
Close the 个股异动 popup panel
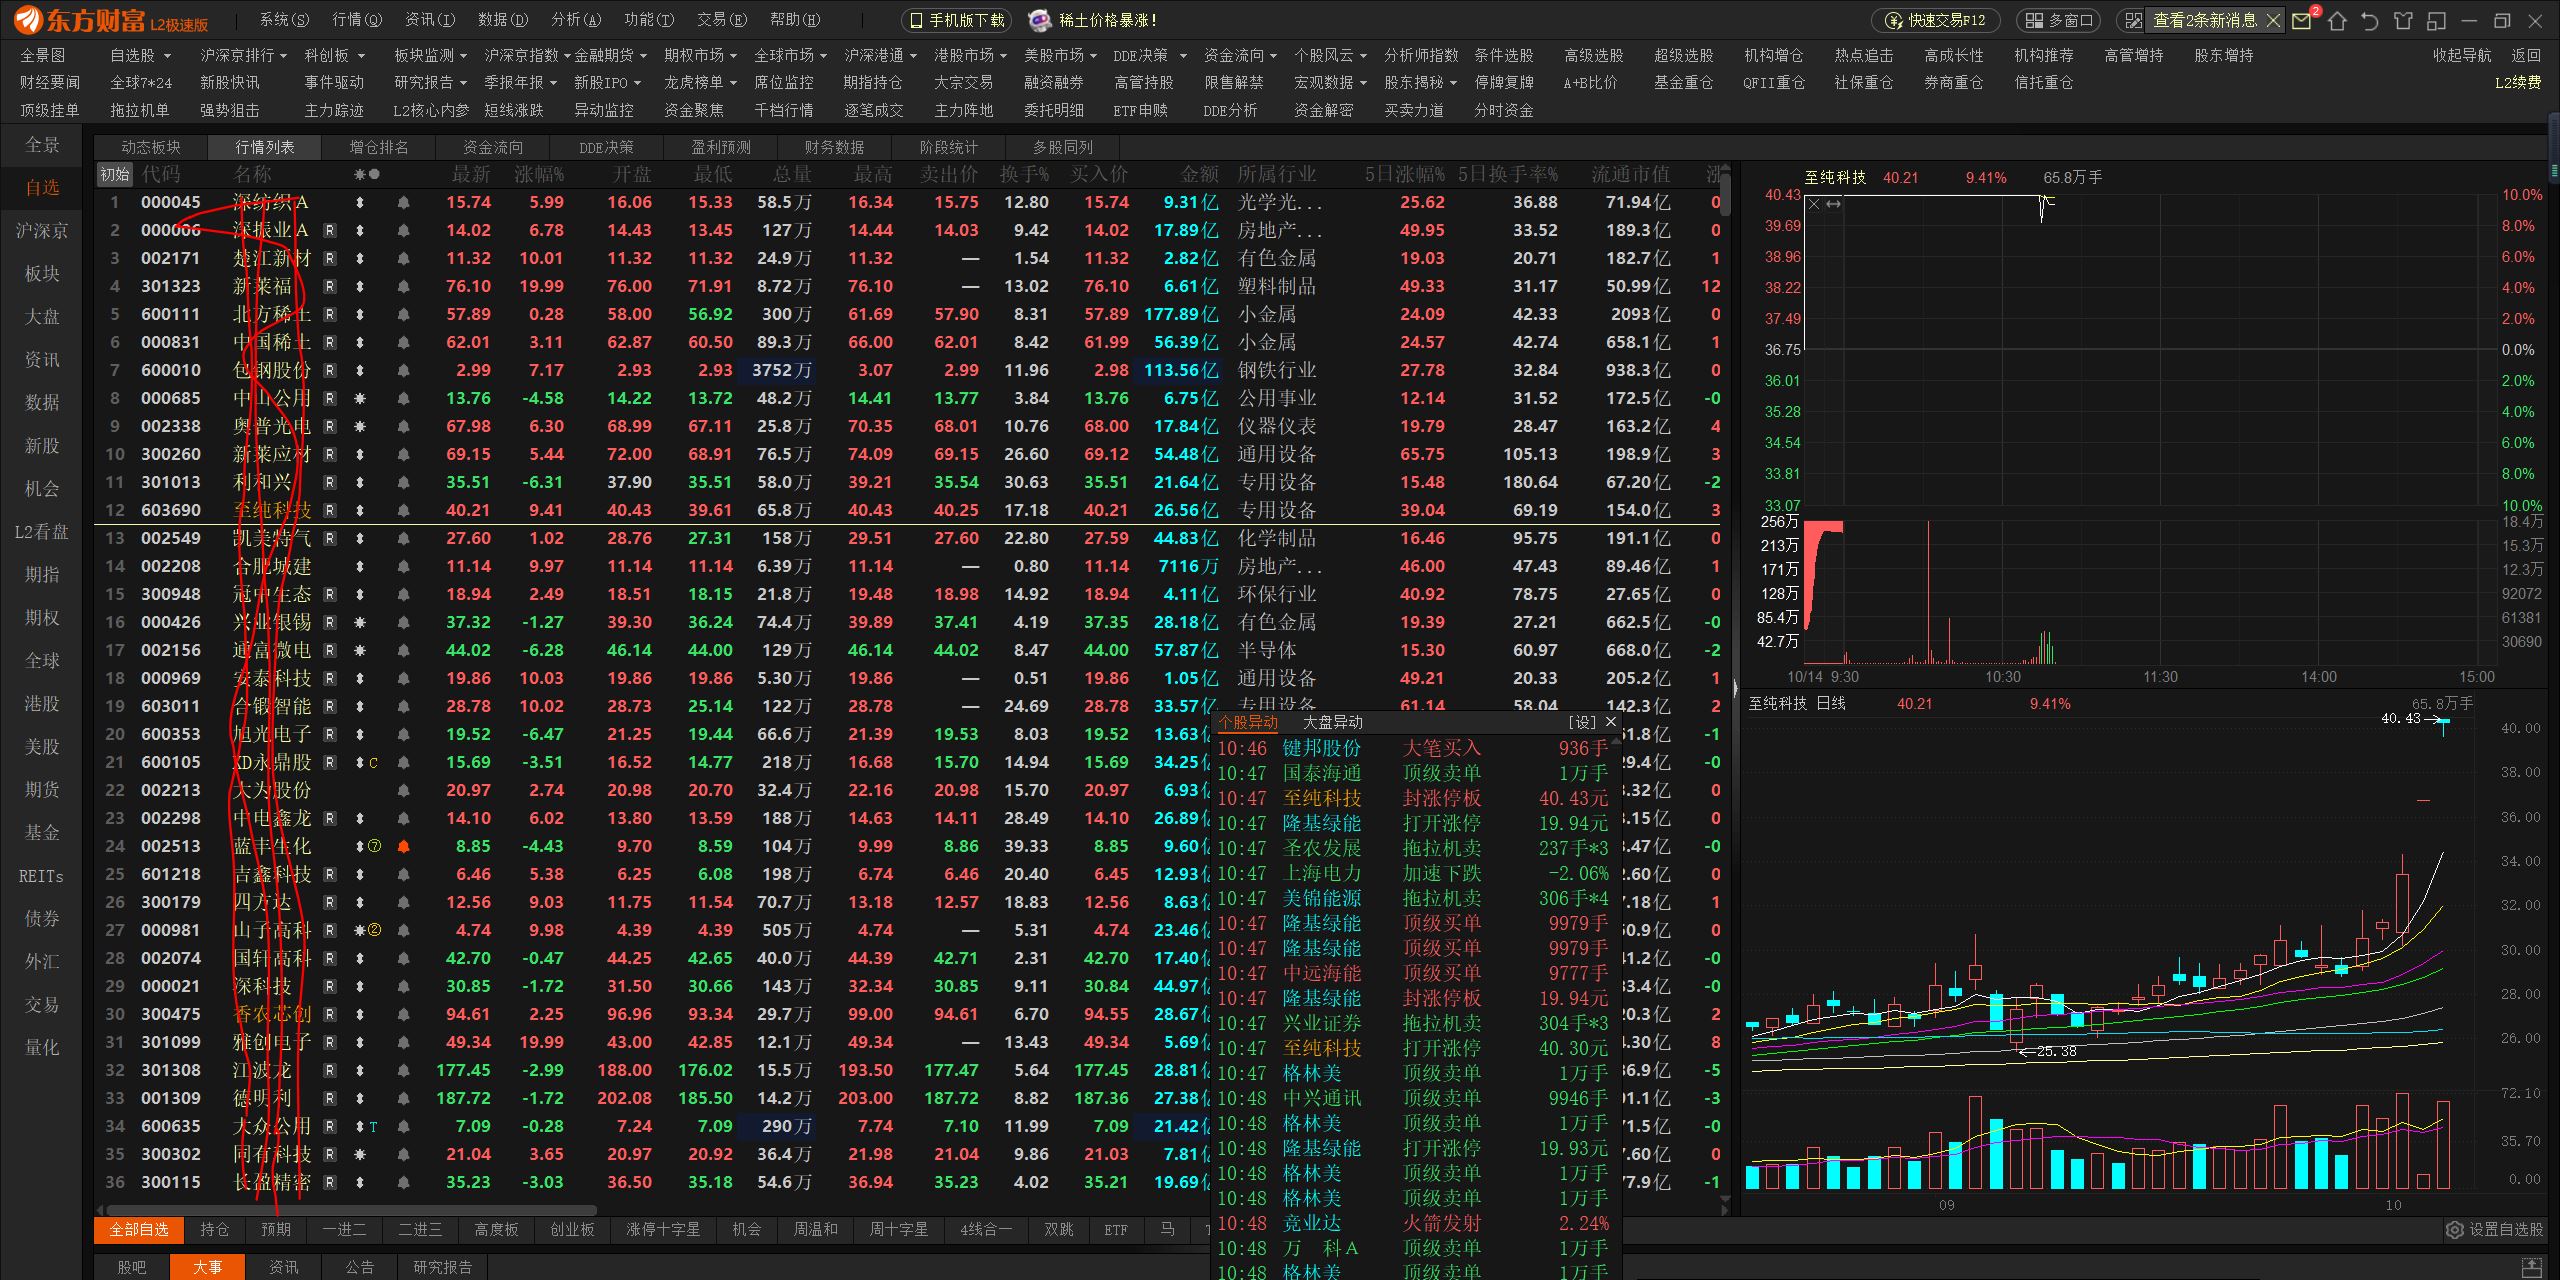[1611, 721]
